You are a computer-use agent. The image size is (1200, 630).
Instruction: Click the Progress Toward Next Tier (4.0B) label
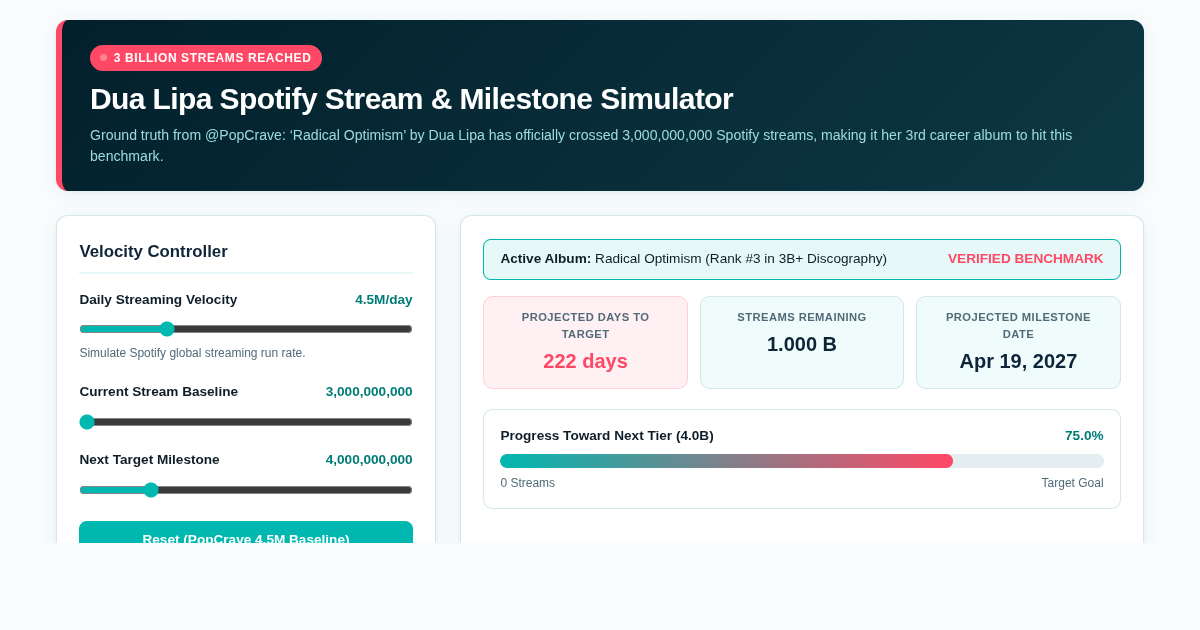(607, 436)
